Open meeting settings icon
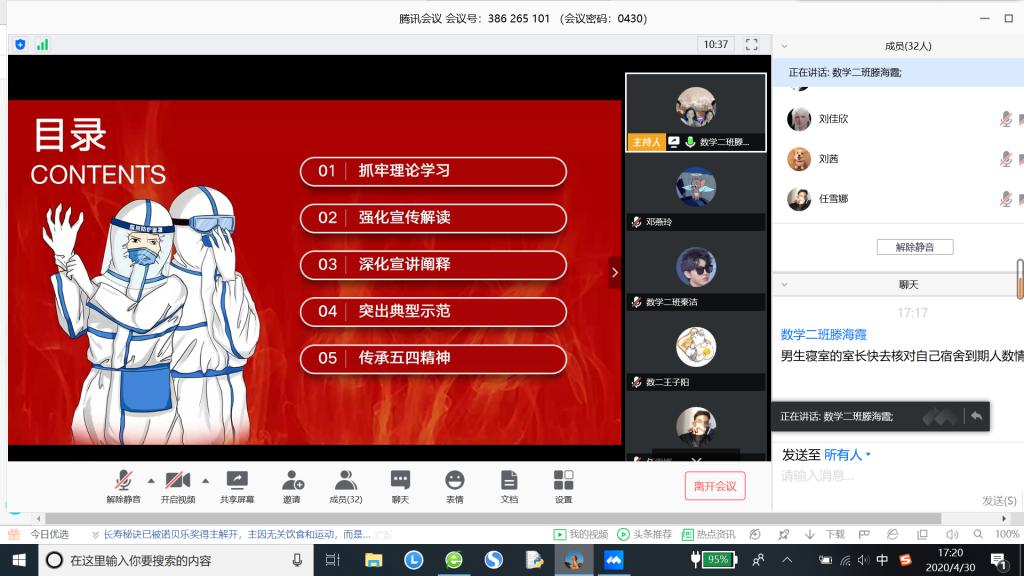The height and width of the screenshot is (576, 1024). [x=563, y=481]
